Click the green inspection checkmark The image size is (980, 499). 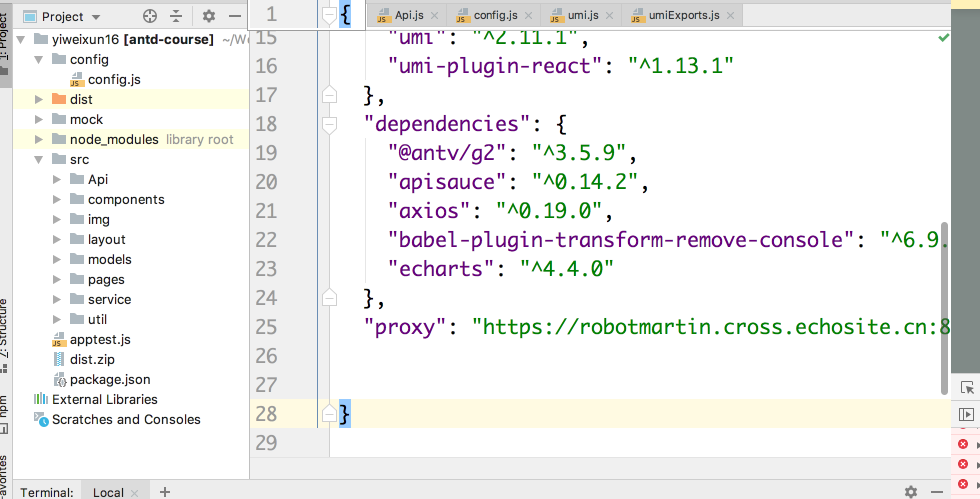944,38
